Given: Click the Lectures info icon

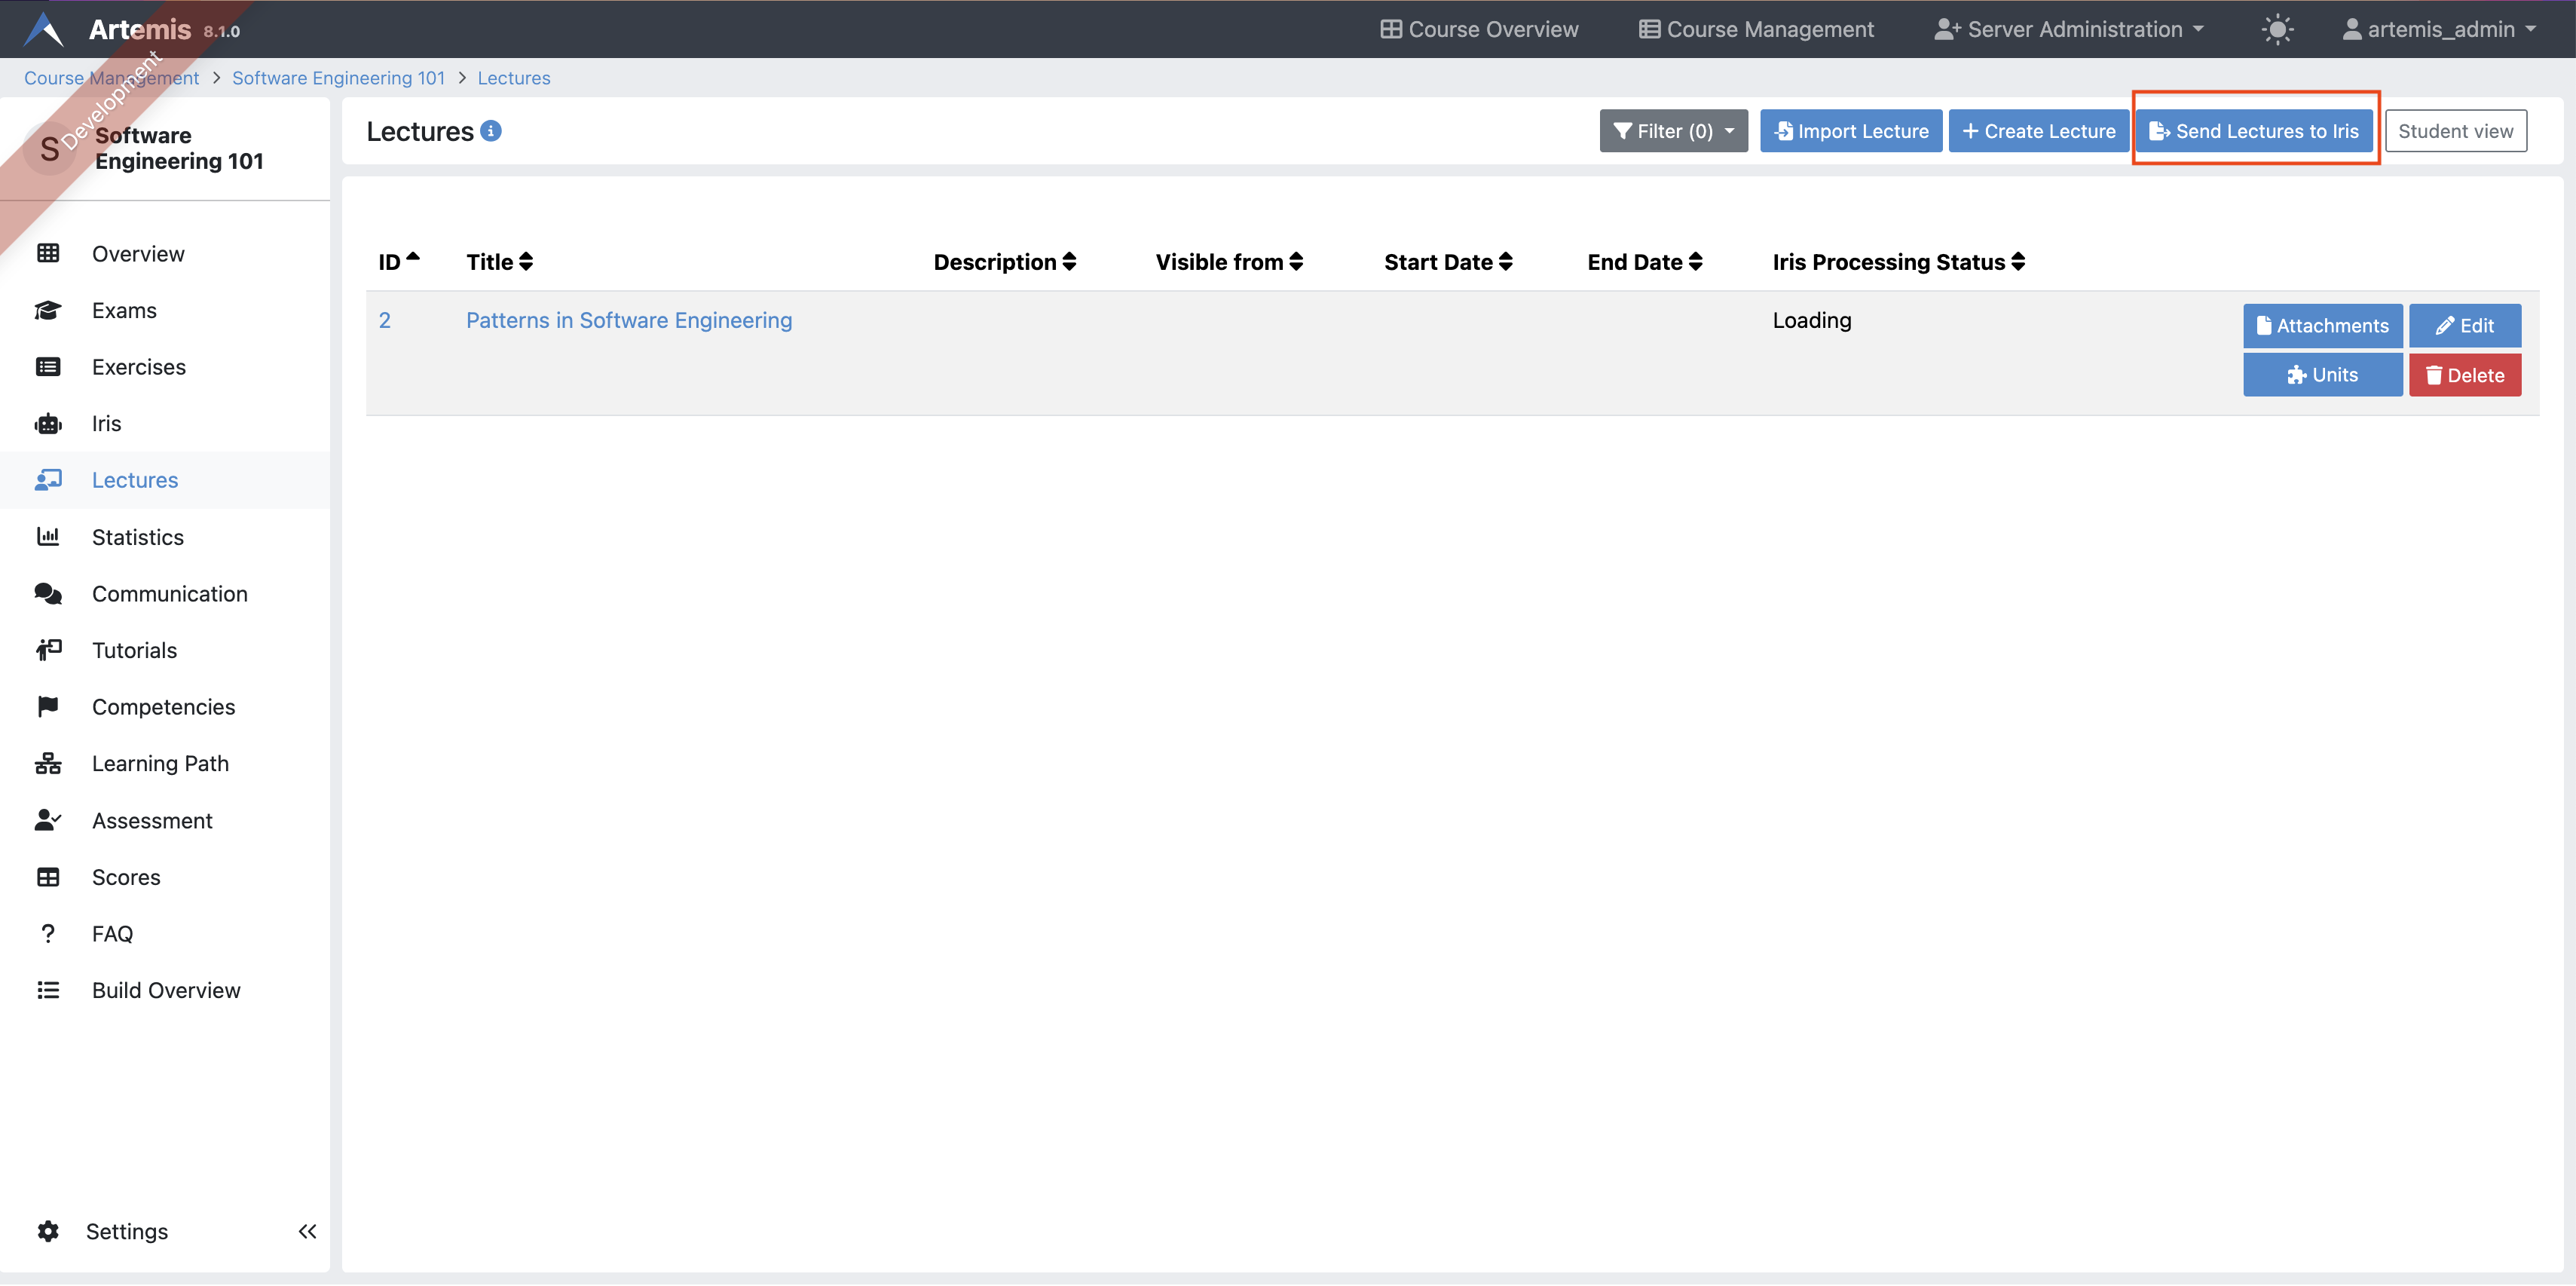Looking at the screenshot, I should (x=491, y=131).
